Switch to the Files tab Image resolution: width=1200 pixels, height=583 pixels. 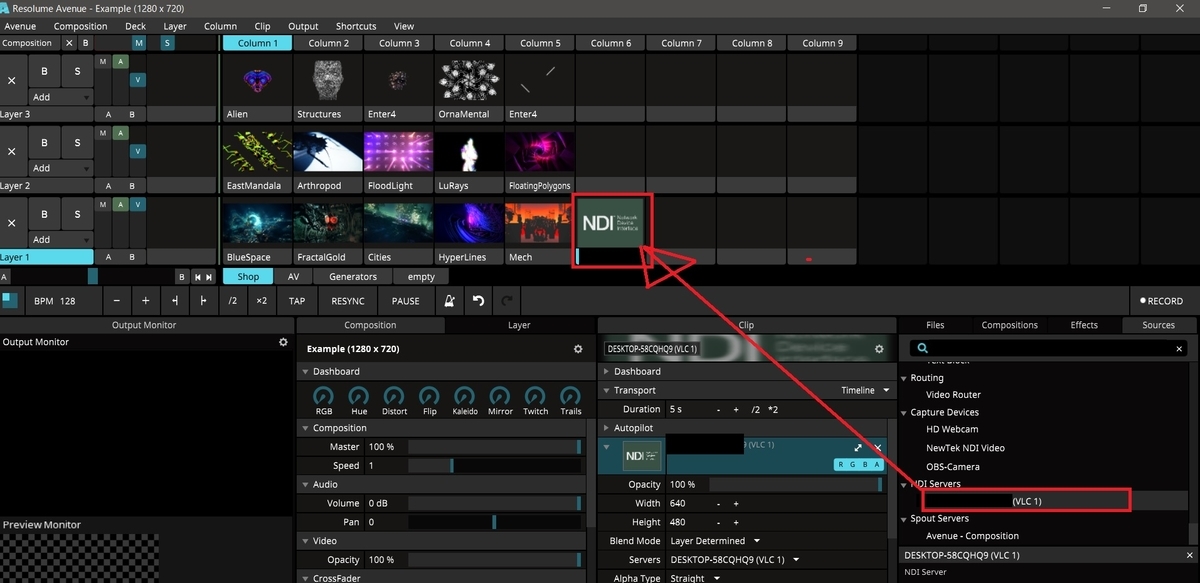[x=935, y=325]
